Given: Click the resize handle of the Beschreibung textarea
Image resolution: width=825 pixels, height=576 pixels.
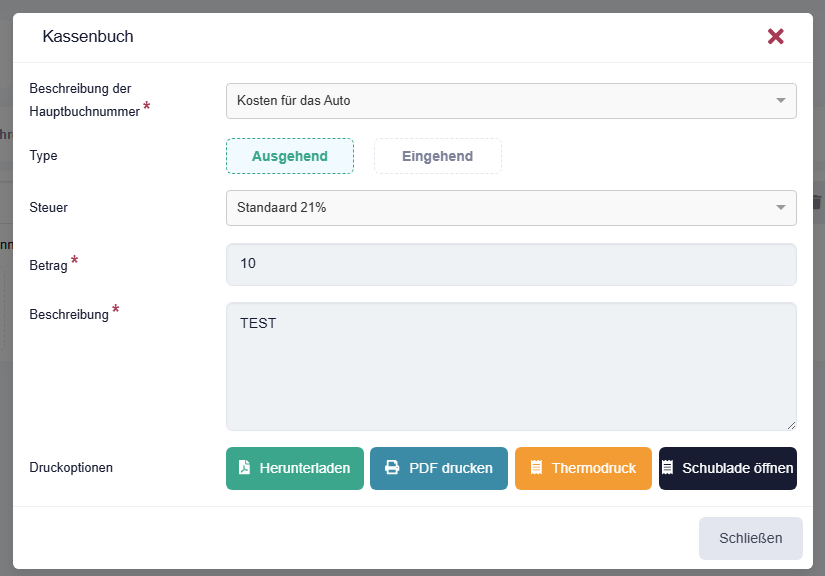Looking at the screenshot, I should click(x=791, y=425).
